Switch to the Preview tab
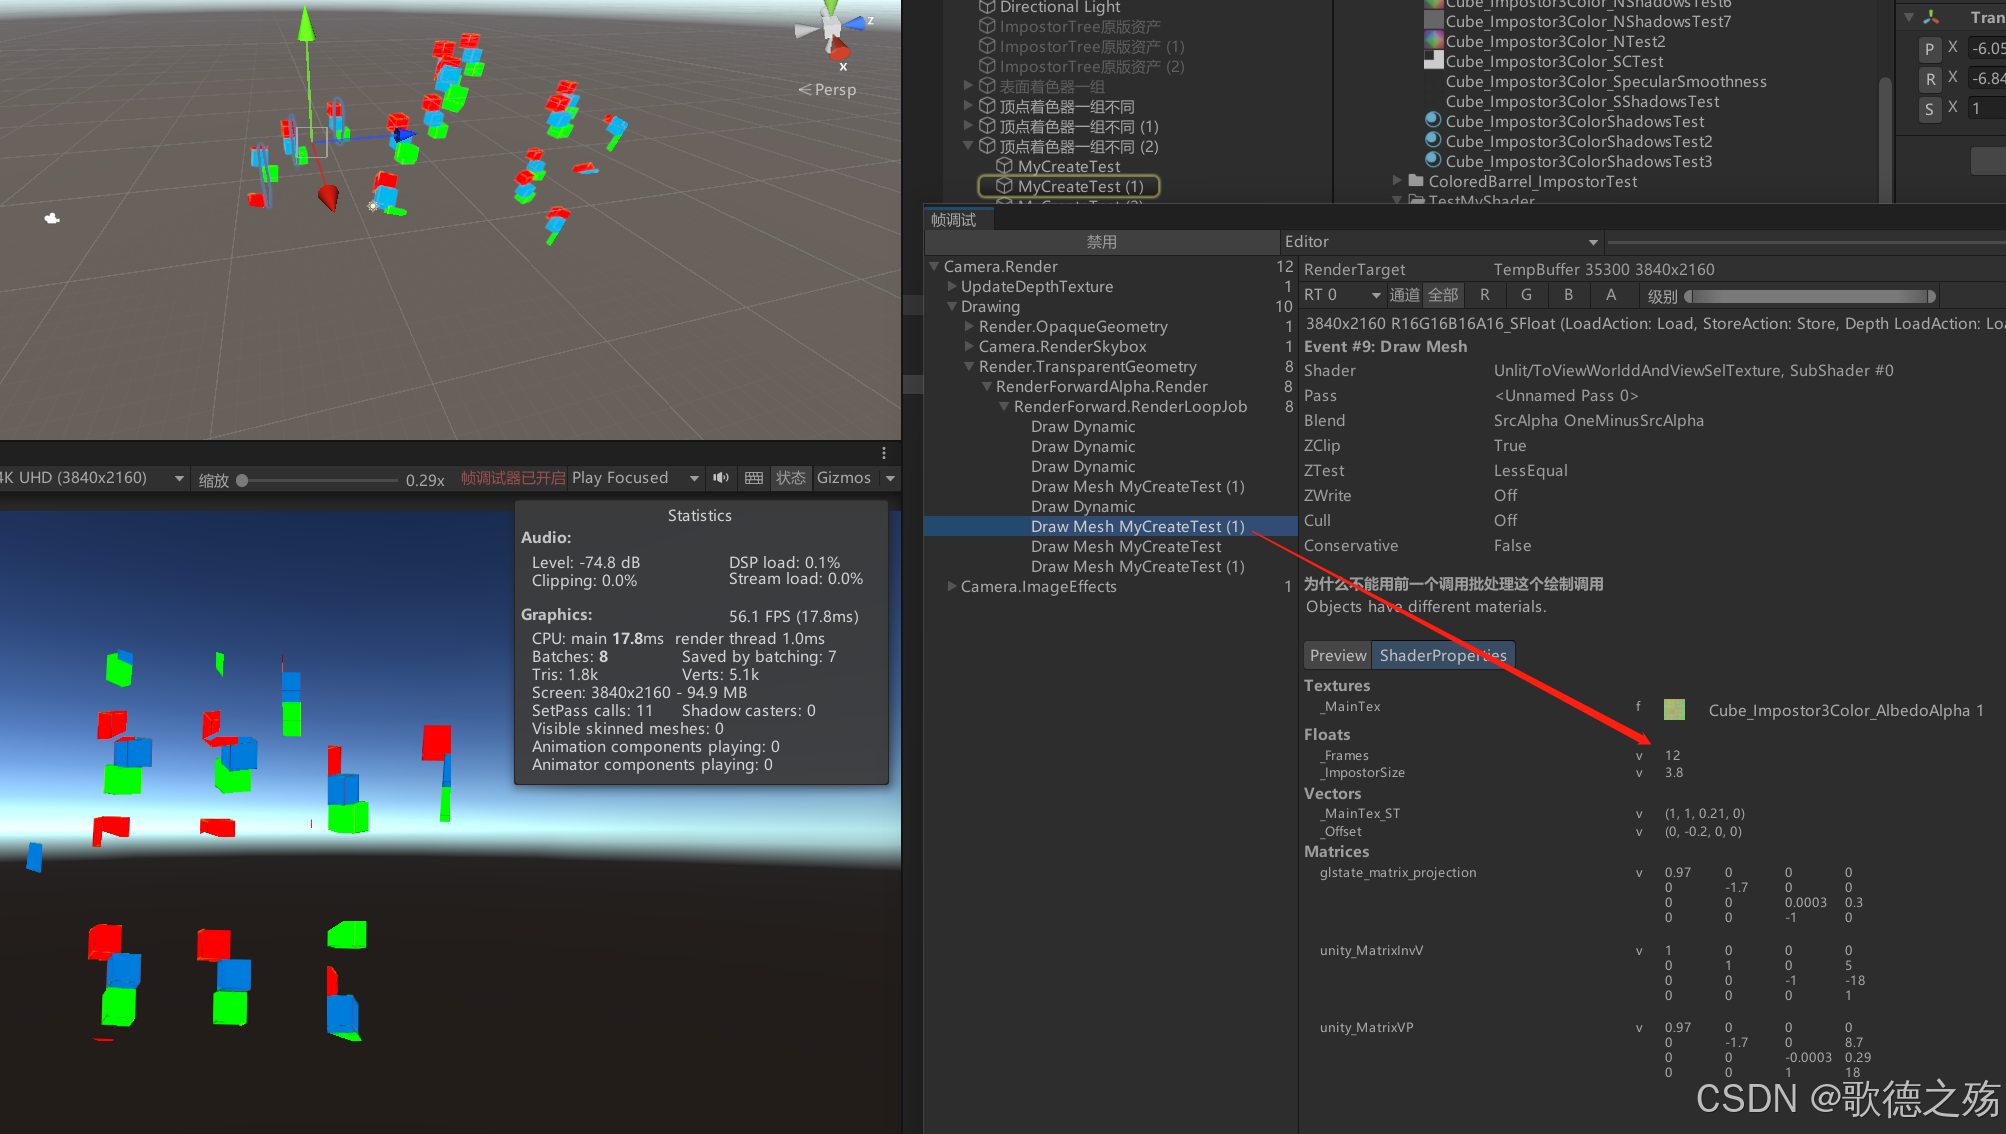The image size is (2006, 1134). 1337,655
